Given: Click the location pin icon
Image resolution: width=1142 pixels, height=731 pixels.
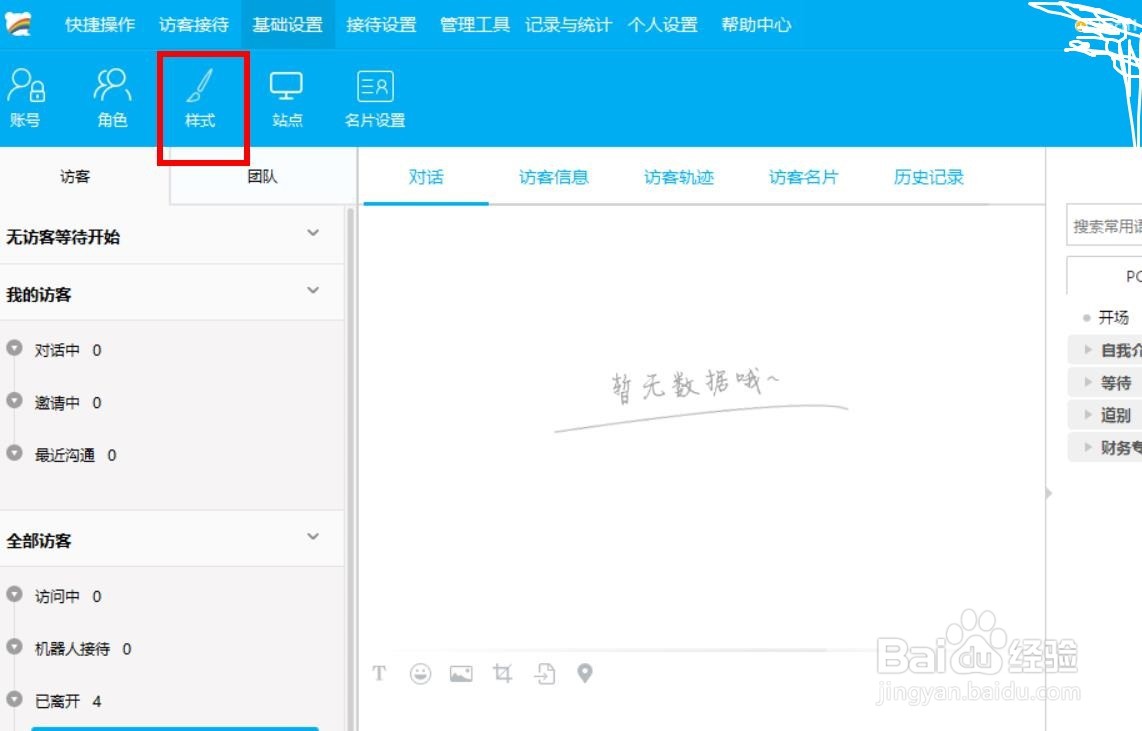Looking at the screenshot, I should click(x=585, y=673).
